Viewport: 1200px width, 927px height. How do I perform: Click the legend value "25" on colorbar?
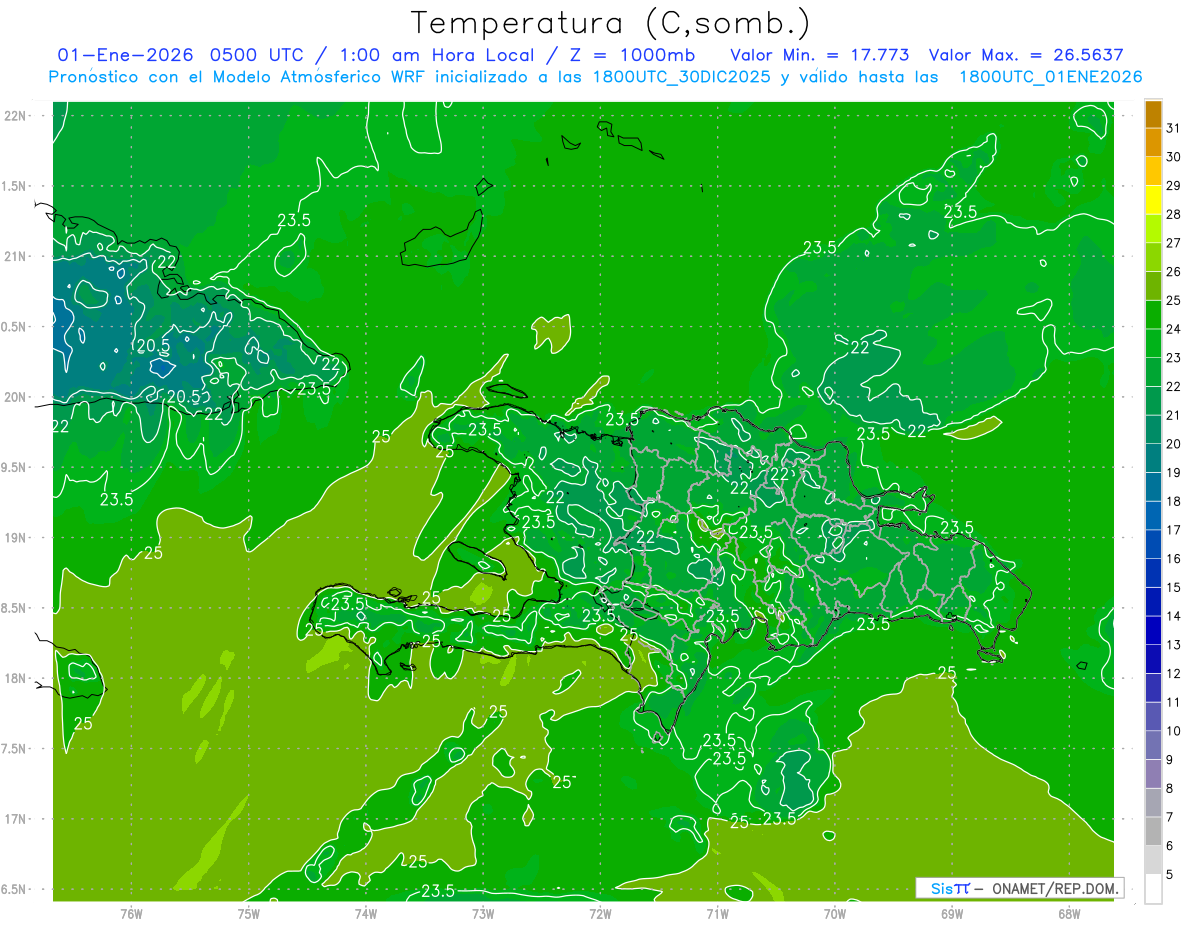tap(1174, 300)
